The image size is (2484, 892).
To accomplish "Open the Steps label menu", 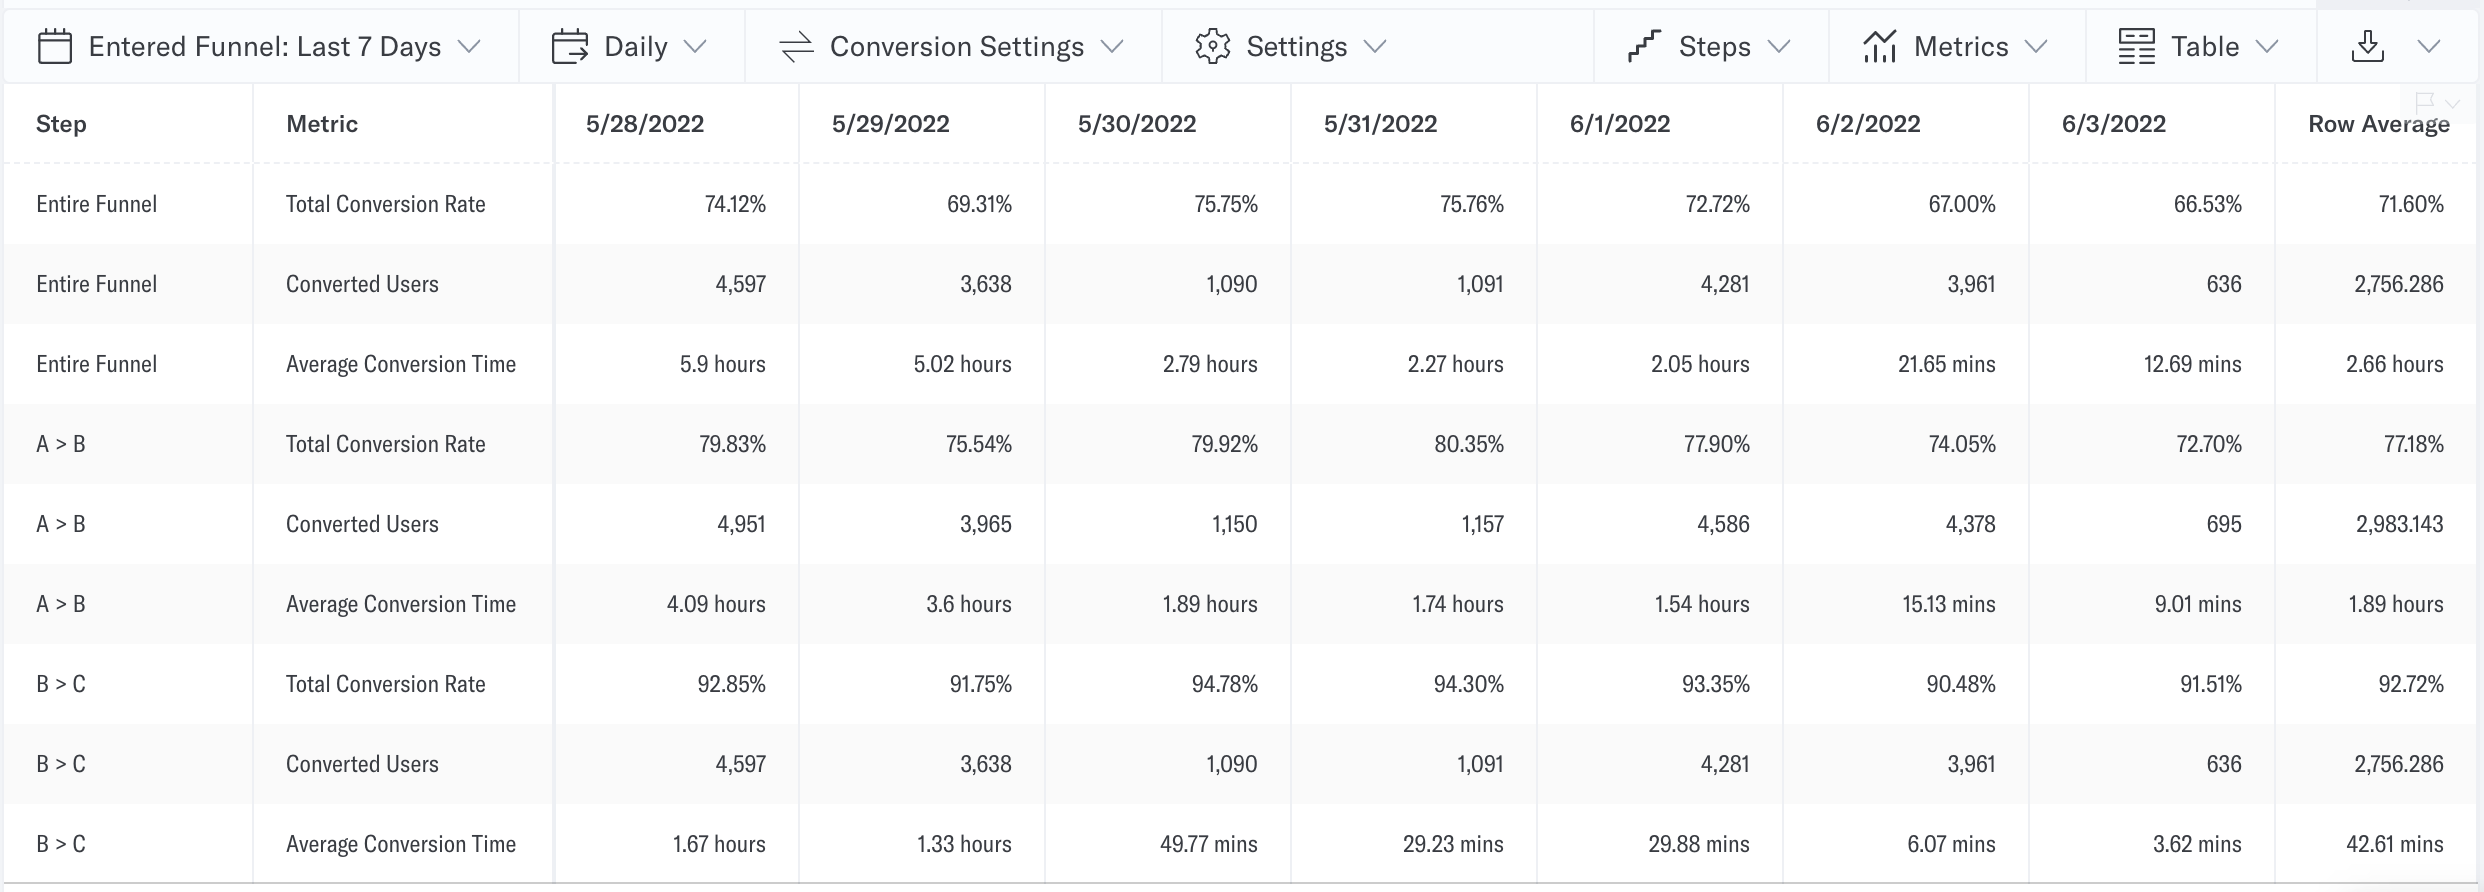I will pos(1715,47).
